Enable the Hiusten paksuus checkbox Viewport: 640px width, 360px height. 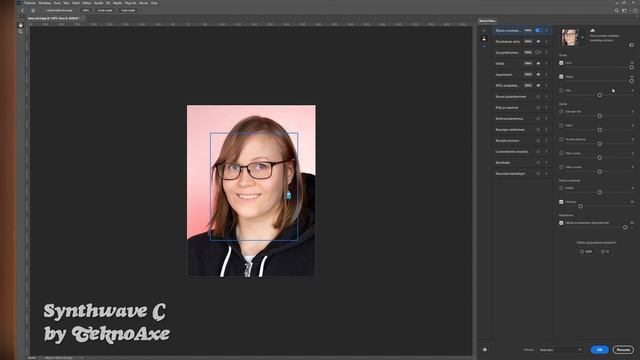pyautogui.click(x=561, y=139)
